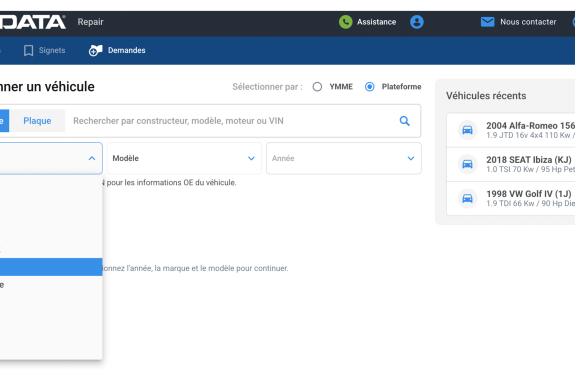Open the user account profile icon

pos(417,22)
